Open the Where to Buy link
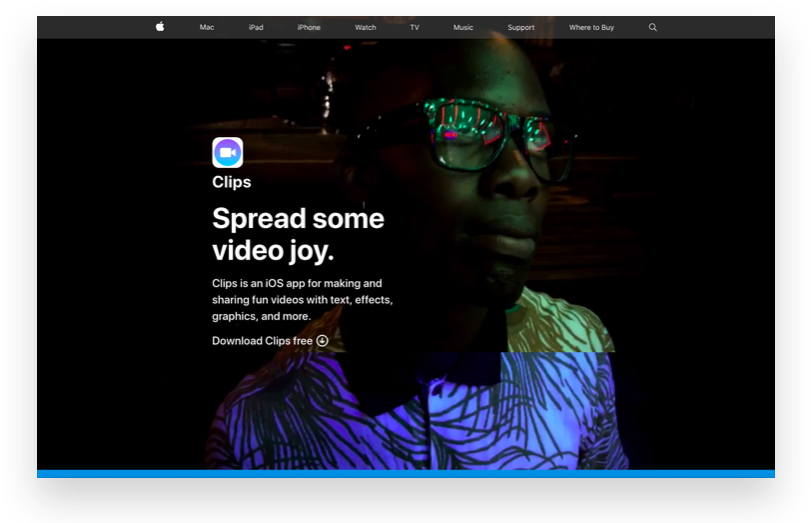811x523 pixels. (591, 27)
